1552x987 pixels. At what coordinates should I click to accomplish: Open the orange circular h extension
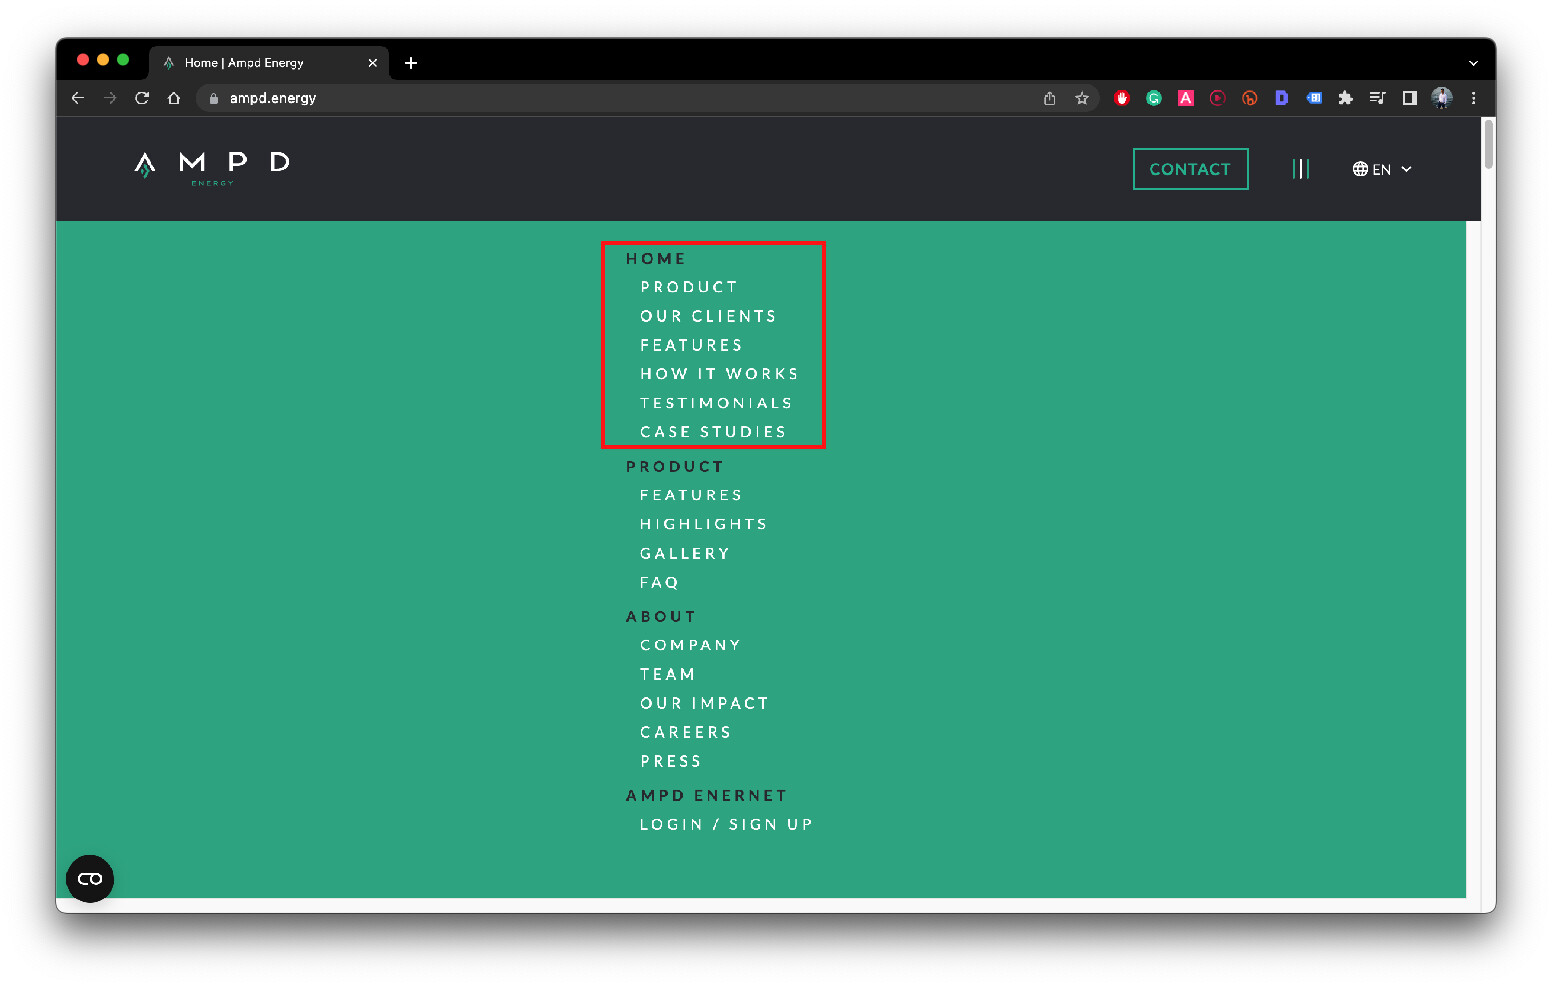(1250, 98)
